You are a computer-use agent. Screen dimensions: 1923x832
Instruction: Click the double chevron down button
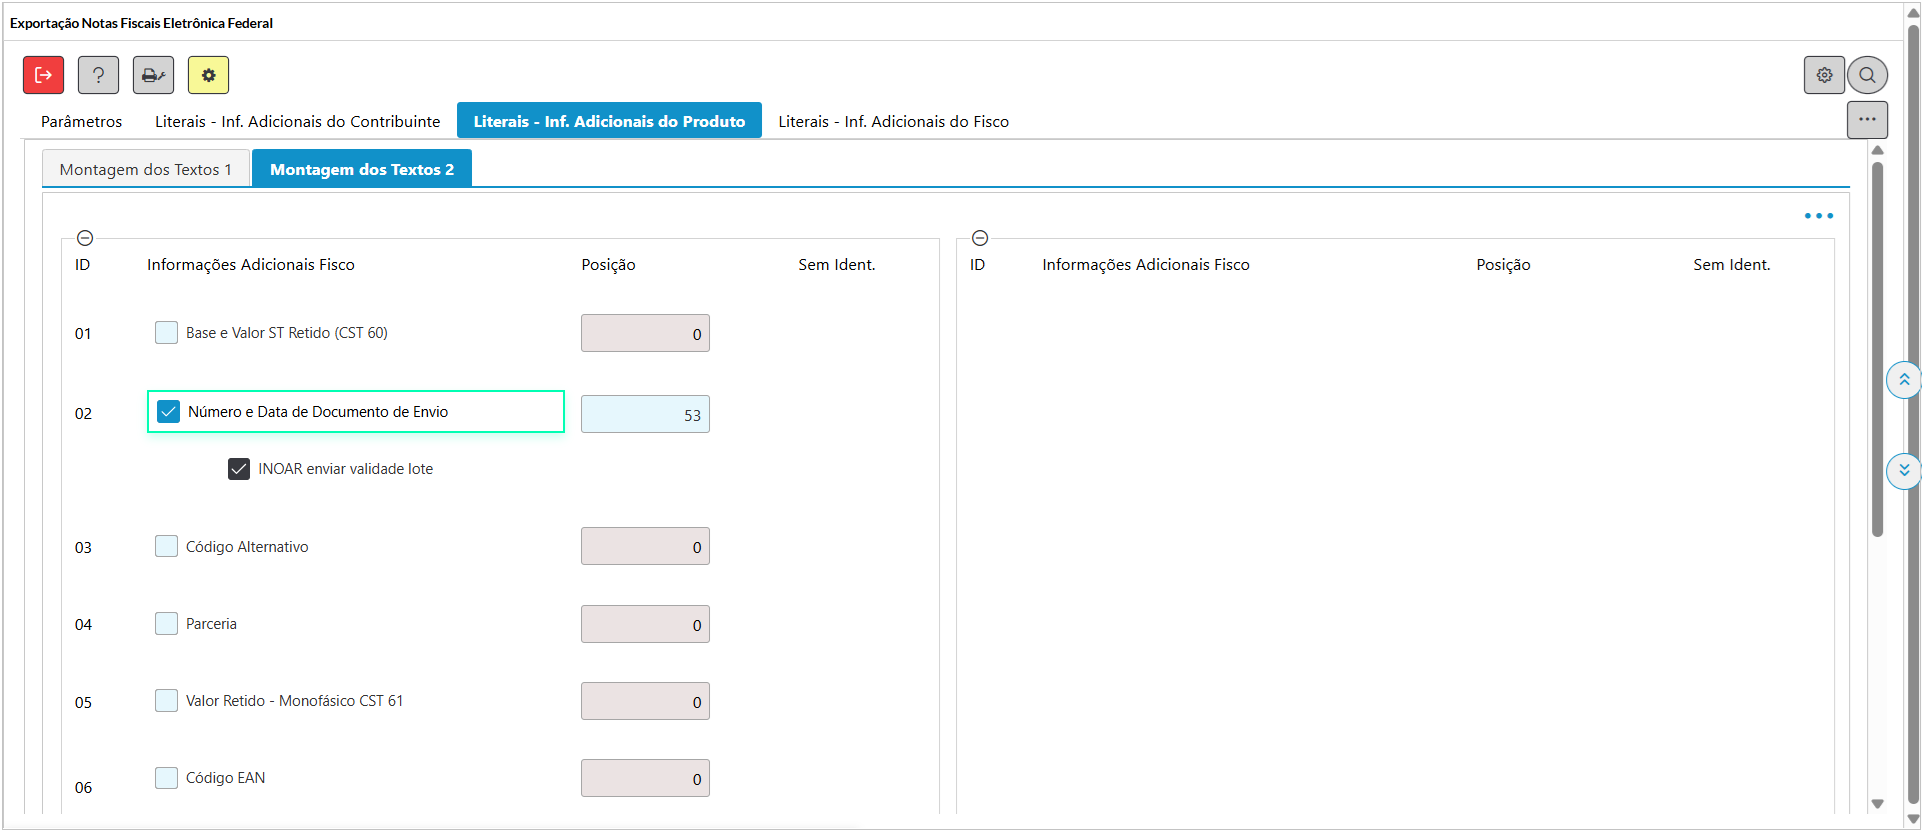(1903, 470)
